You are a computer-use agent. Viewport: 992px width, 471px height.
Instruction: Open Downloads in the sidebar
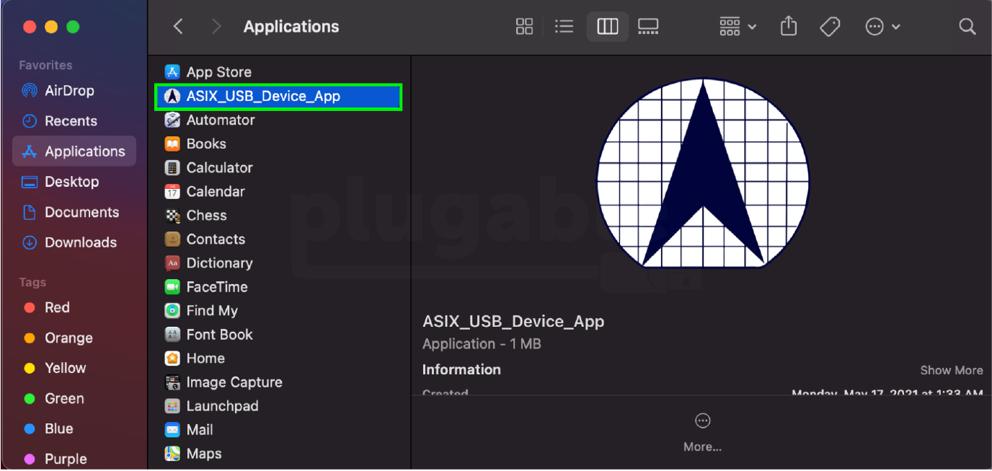[80, 242]
